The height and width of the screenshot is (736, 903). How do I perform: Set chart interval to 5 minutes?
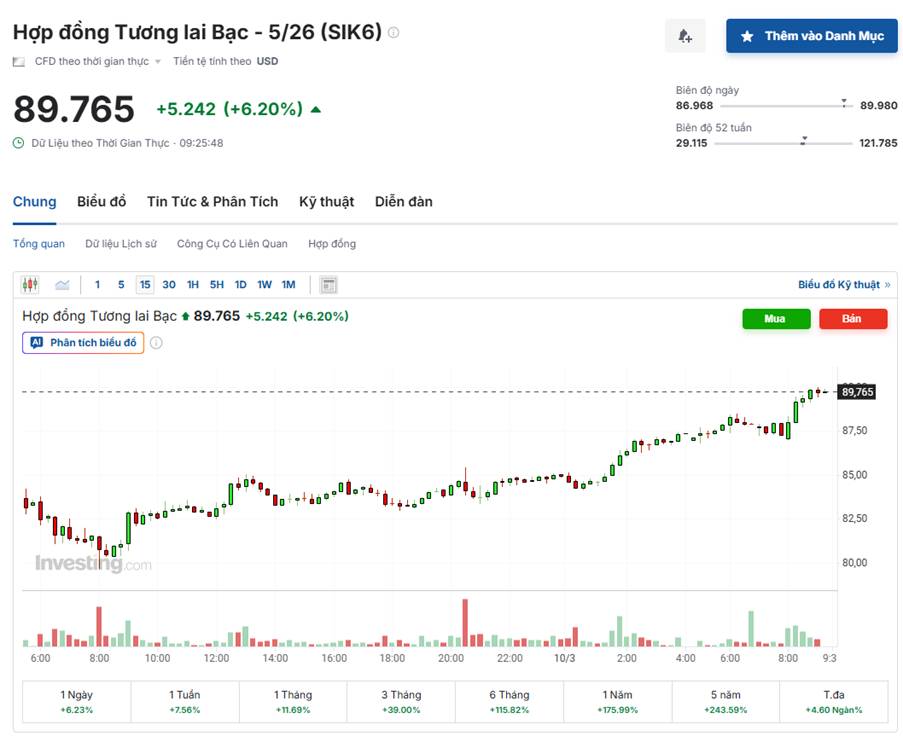pyautogui.click(x=121, y=284)
